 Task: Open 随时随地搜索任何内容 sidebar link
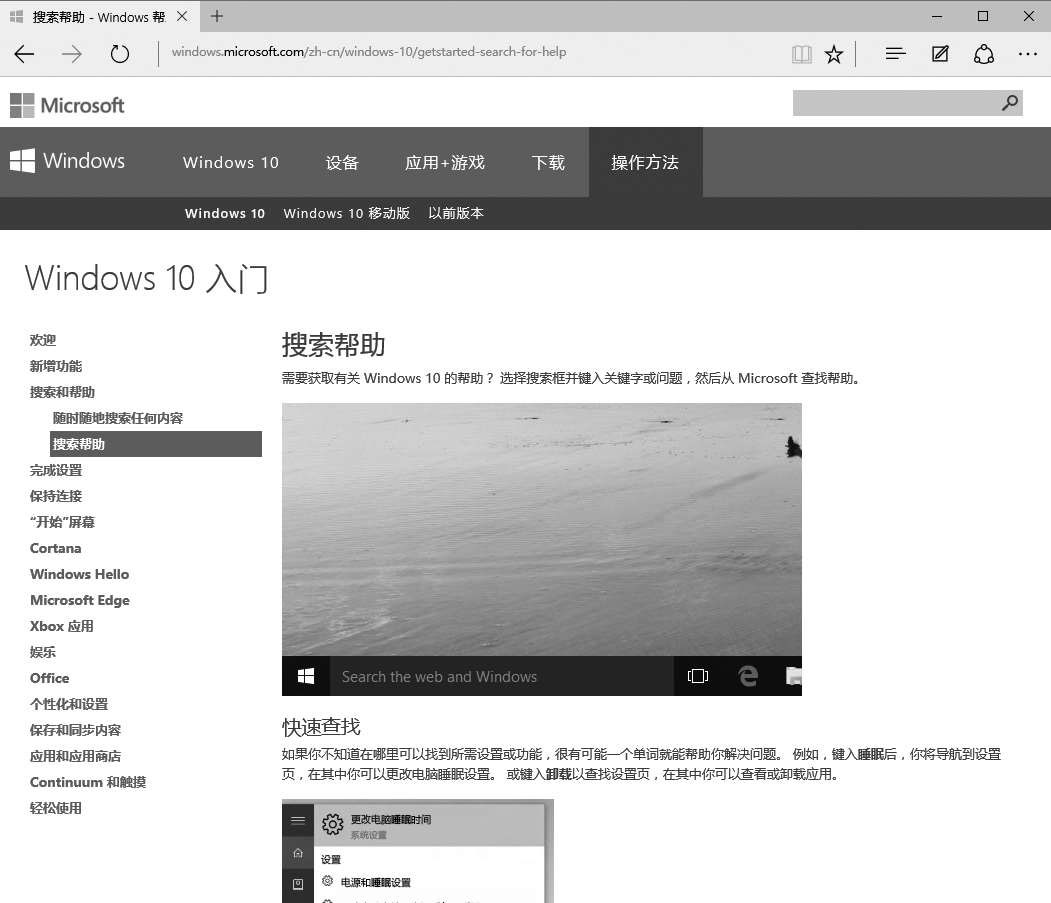pos(118,418)
